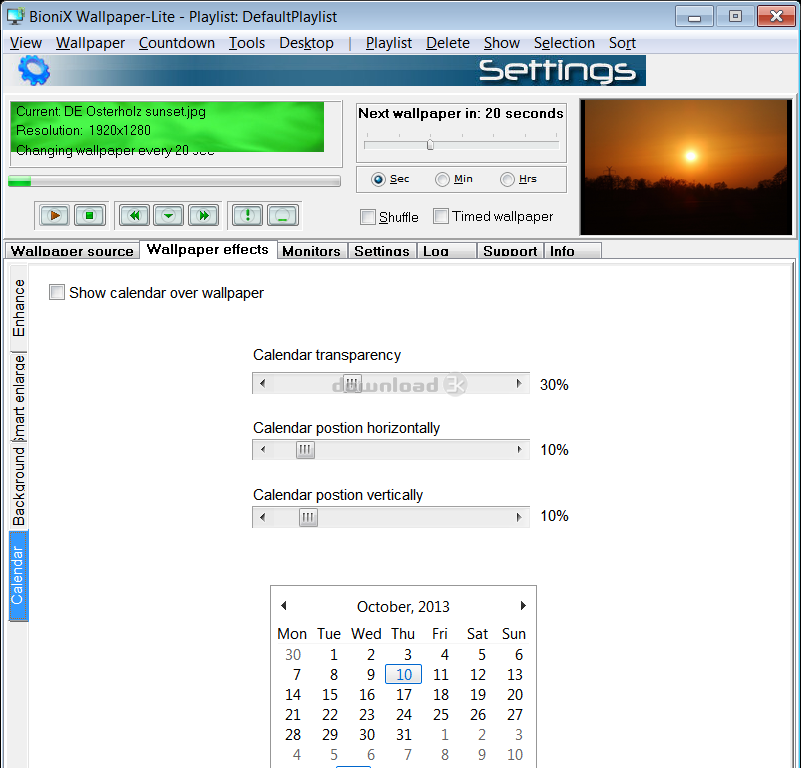Click the green stop button
The width and height of the screenshot is (801, 768).
click(x=89, y=216)
